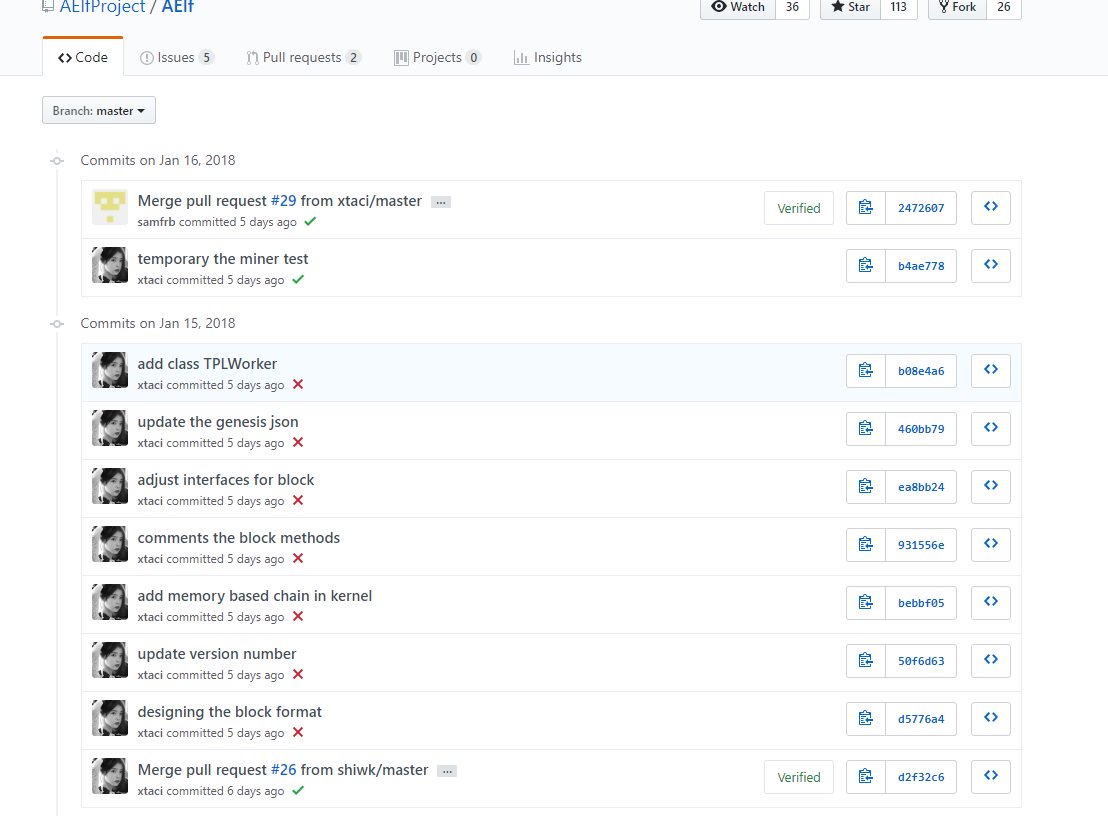Click samfrb's yellow avatar thumbnail
Image resolution: width=1108 pixels, height=816 pixels.
(110, 207)
